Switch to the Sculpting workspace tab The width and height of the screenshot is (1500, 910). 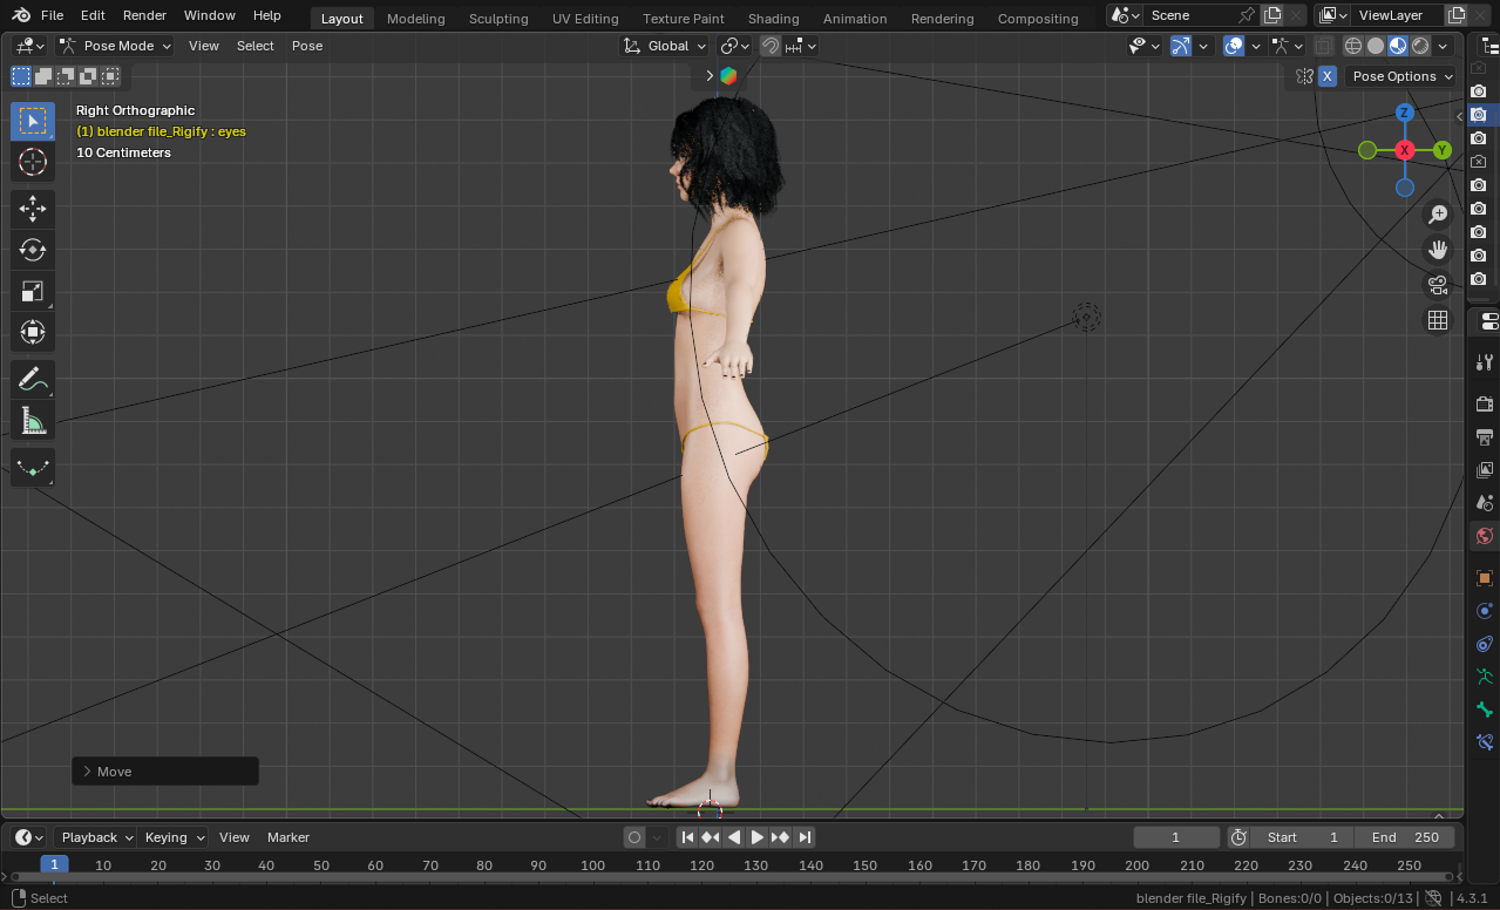pyautogui.click(x=498, y=18)
